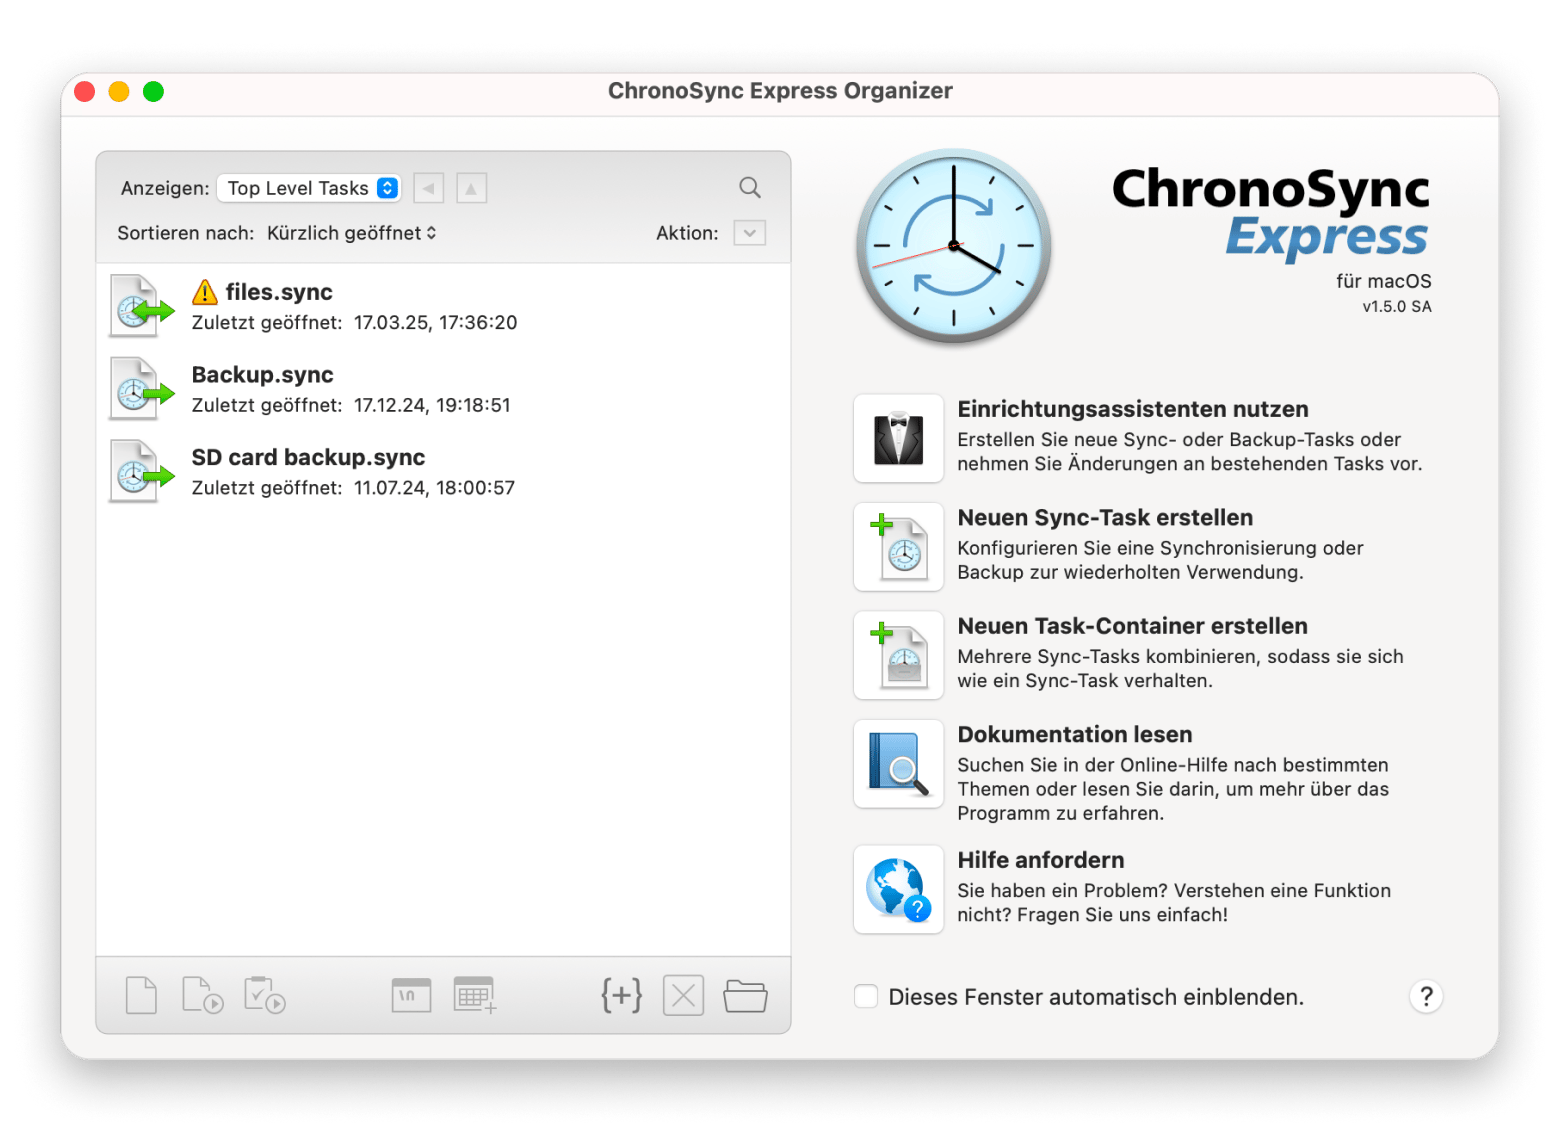
Task: Open the Anzeigen 'Top Level Tasks' dropdown
Action: [309, 188]
